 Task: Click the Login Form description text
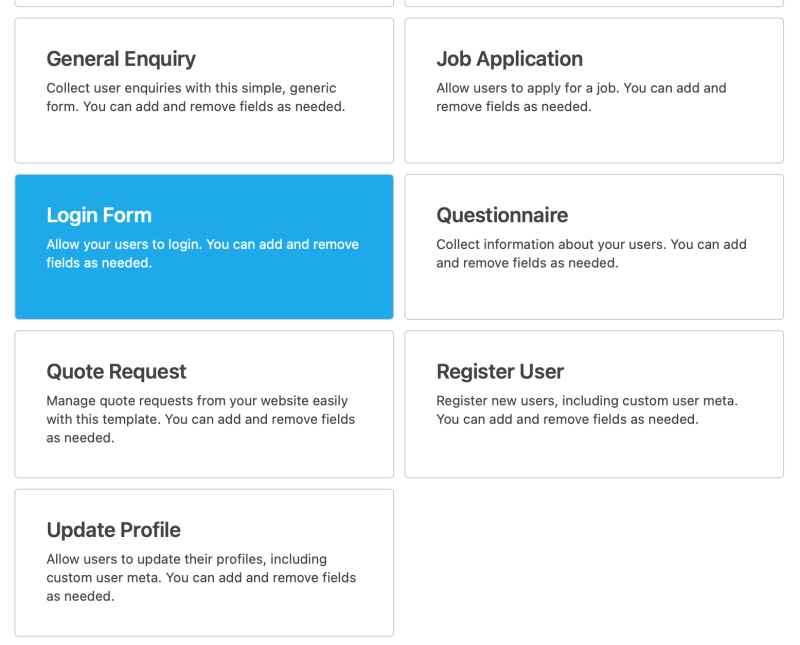click(202, 253)
